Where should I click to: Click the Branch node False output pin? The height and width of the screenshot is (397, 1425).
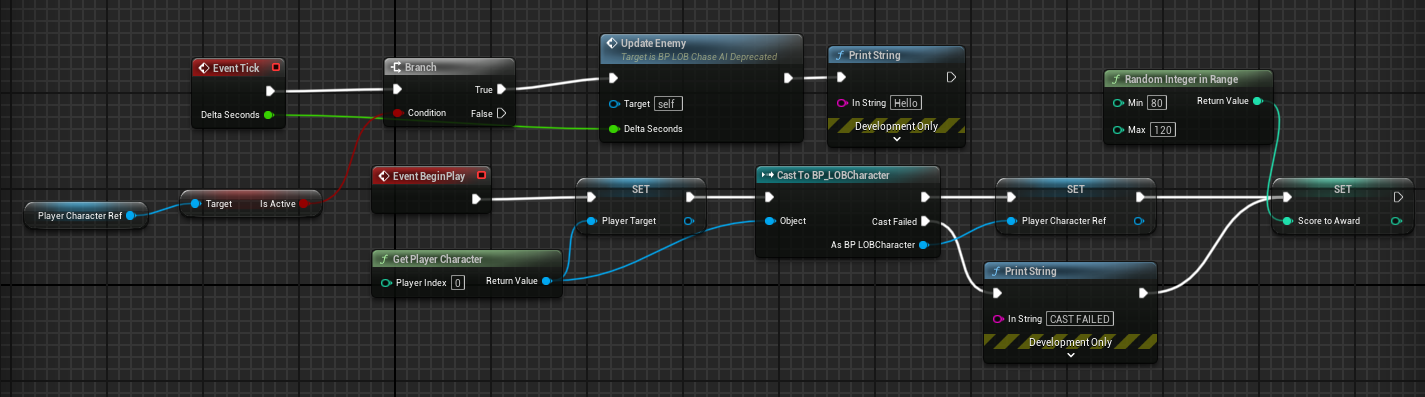coord(501,113)
